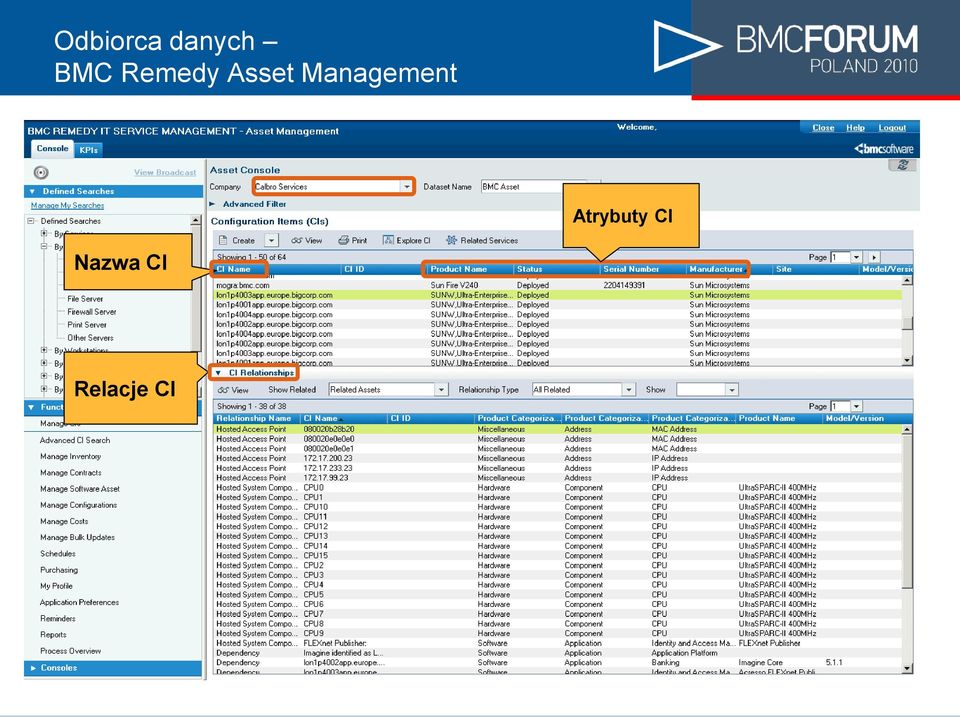Click the round broadcast icon in sidebar
The image size is (960, 717).
point(41,173)
